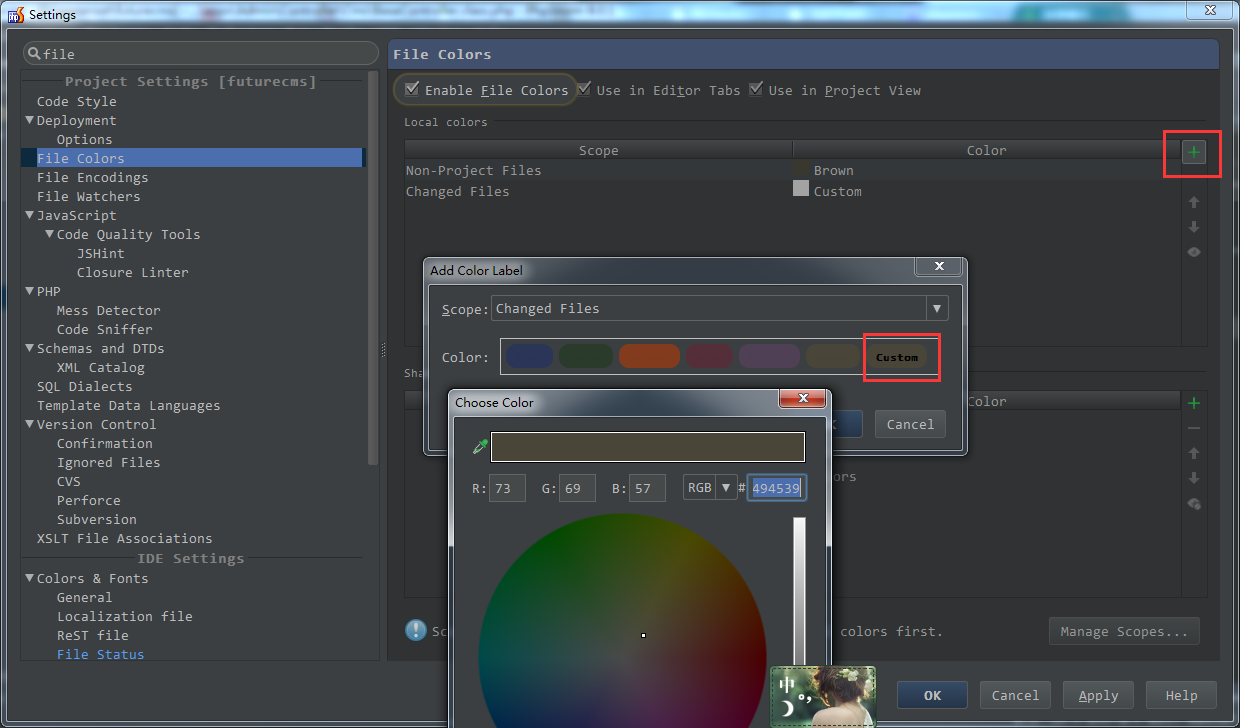Move local color up arrow

tap(1194, 202)
